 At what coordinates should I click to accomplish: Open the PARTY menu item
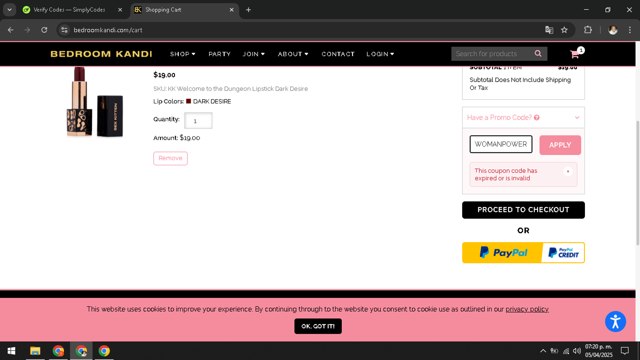click(220, 54)
